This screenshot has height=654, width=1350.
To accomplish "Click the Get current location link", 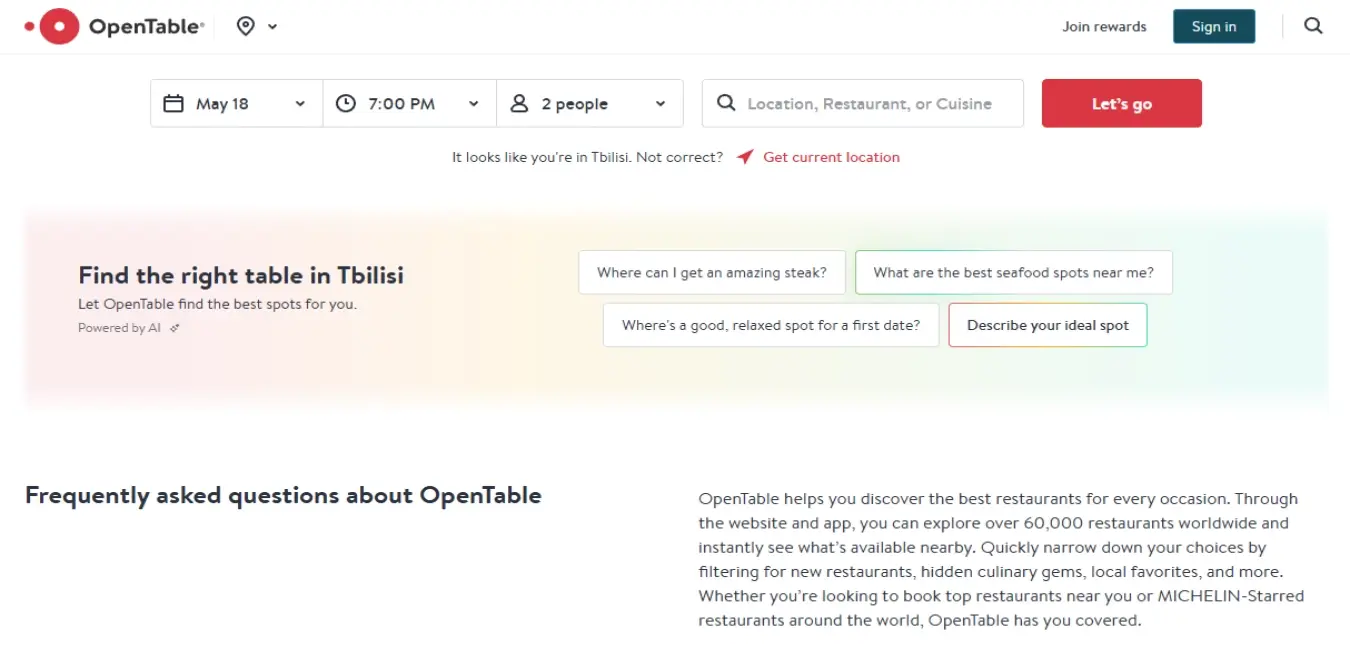I will click(x=831, y=157).
